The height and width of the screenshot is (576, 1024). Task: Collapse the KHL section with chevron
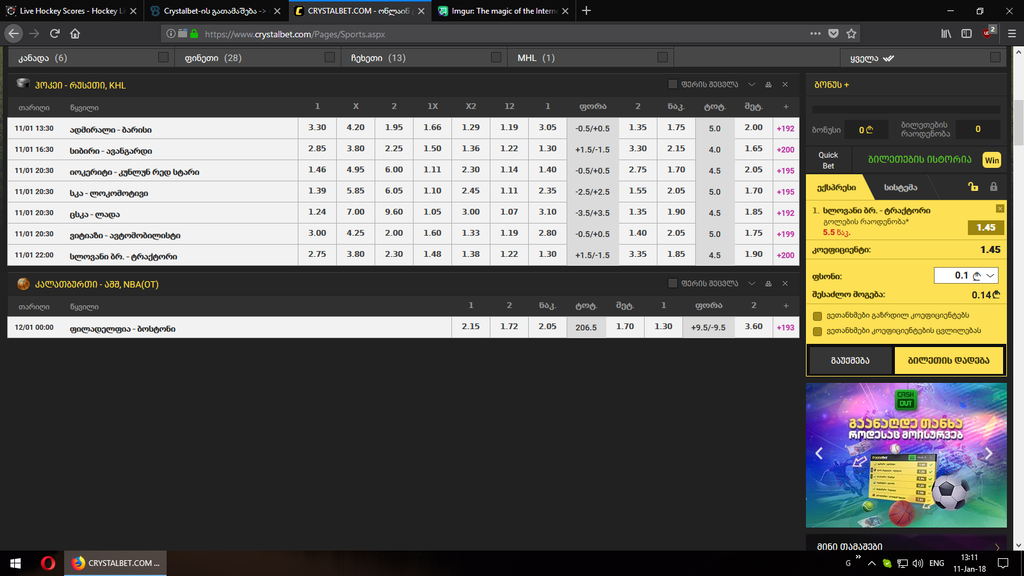[x=752, y=84]
